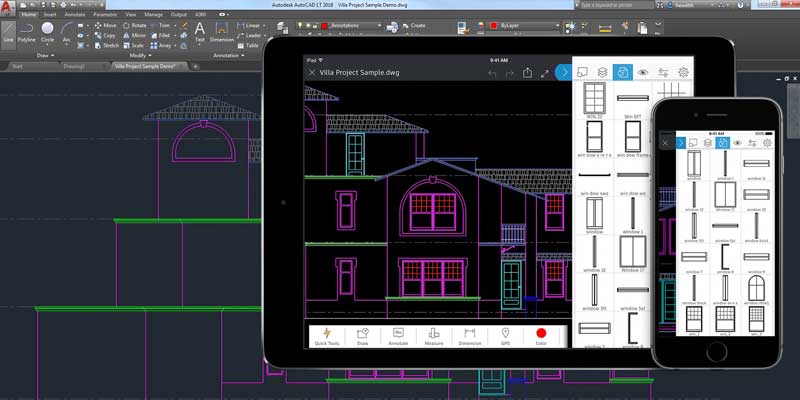Select the Text tool in Annotation panel
Viewport: 800px width, 400px height.
click(x=199, y=32)
